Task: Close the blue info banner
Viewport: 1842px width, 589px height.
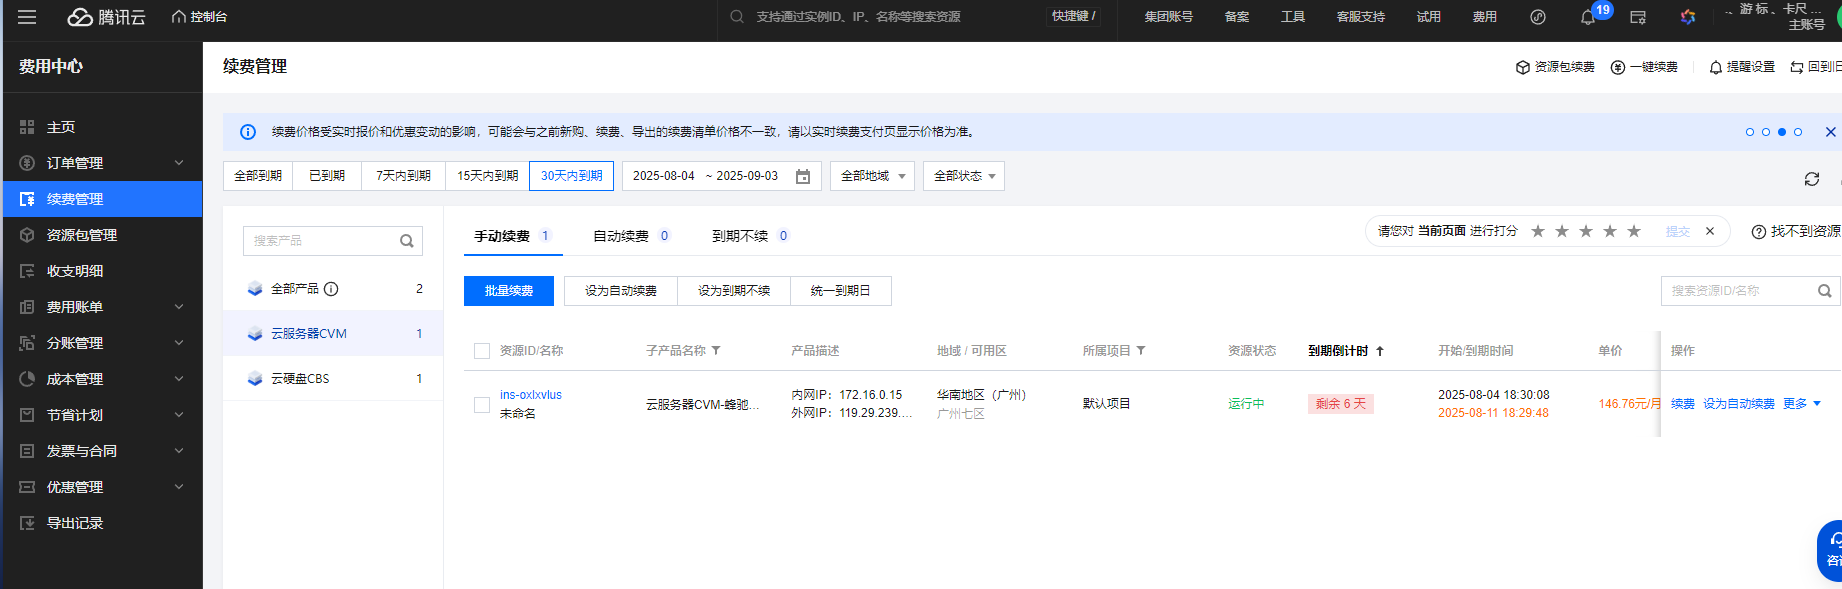Action: click(x=1830, y=132)
